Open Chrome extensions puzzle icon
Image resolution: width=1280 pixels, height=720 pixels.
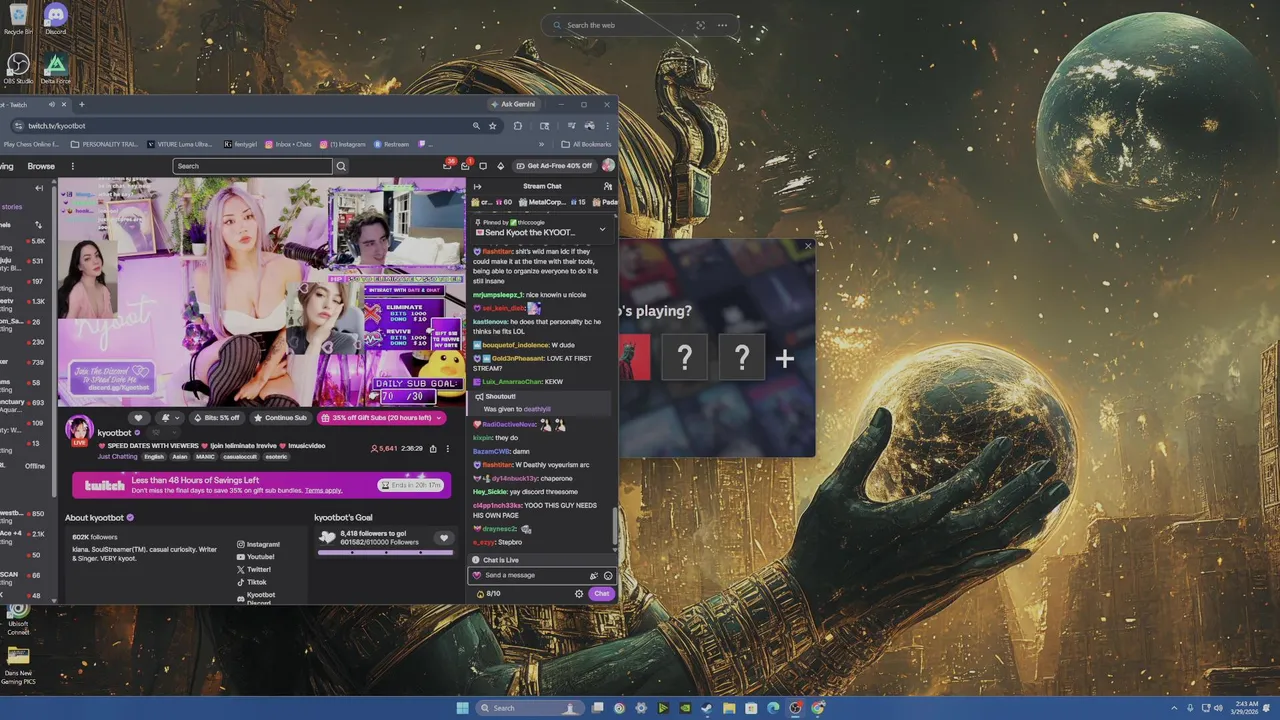(x=518, y=126)
